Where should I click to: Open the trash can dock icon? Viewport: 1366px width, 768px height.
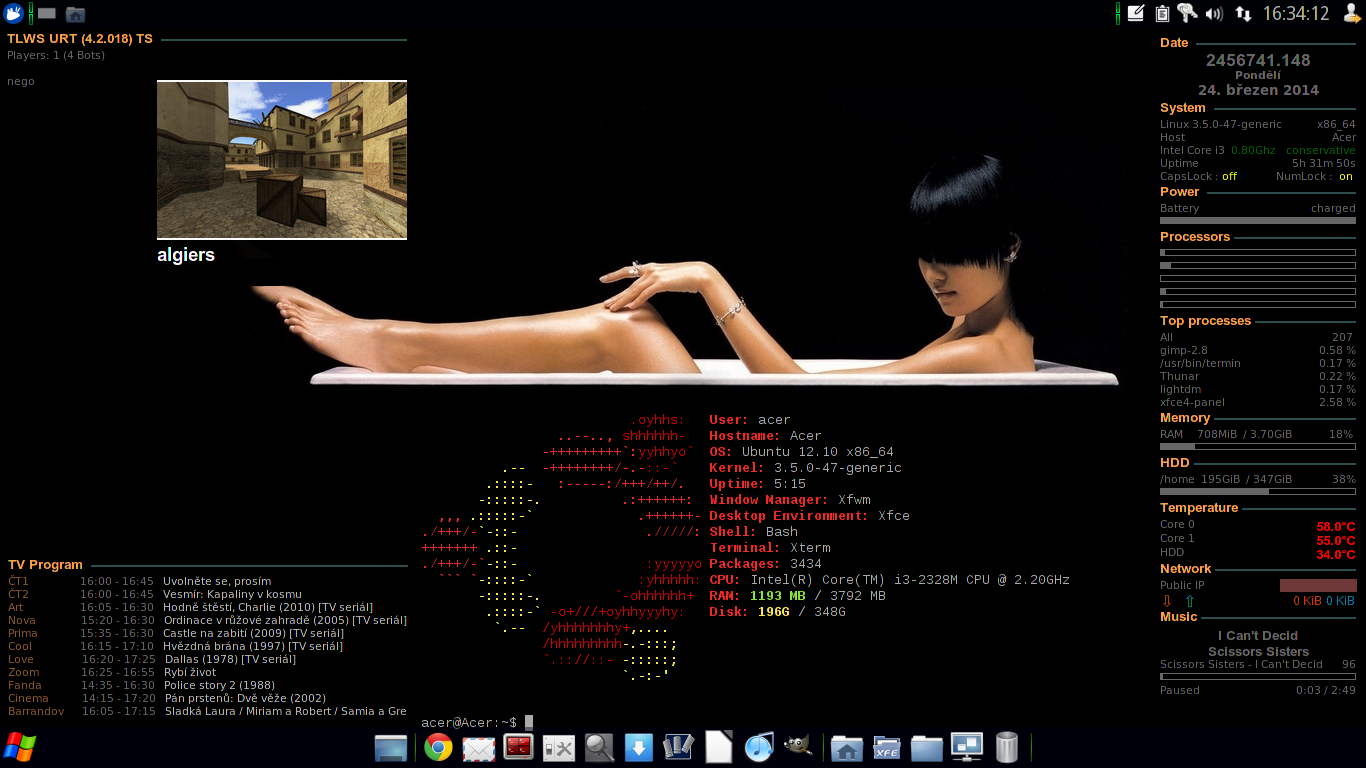pyautogui.click(x=1007, y=747)
